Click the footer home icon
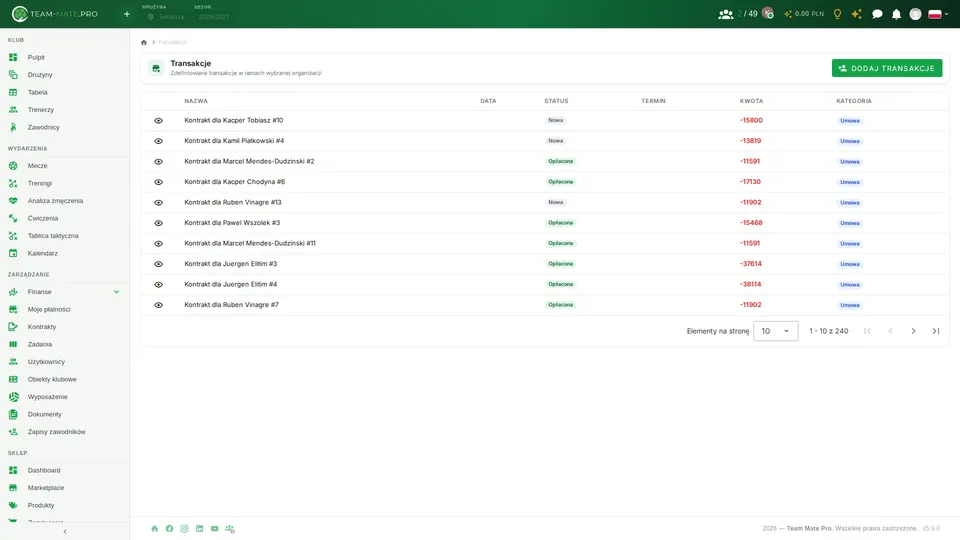Screen dimensions: 960x540 [x=154, y=528]
